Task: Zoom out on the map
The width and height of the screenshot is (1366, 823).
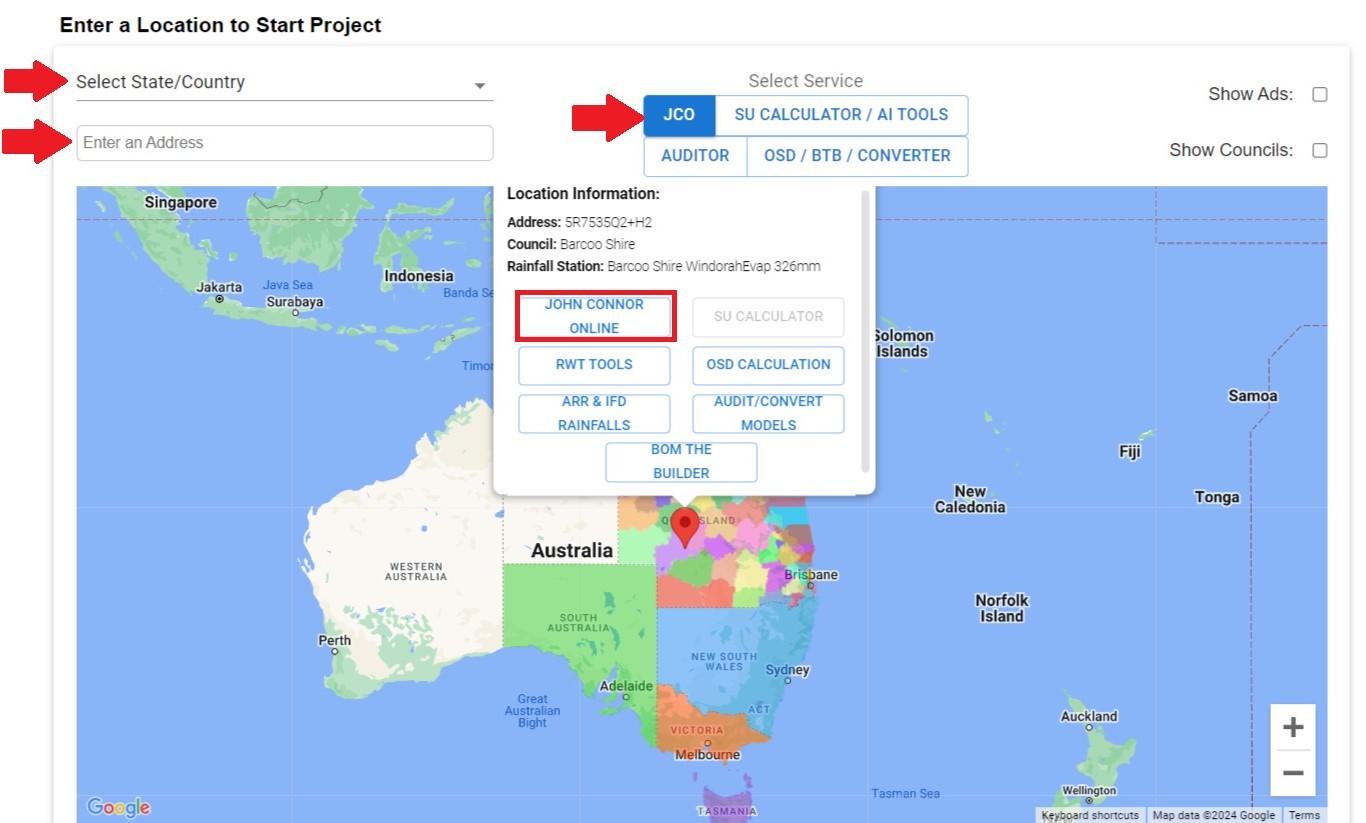Action: click(x=1293, y=773)
